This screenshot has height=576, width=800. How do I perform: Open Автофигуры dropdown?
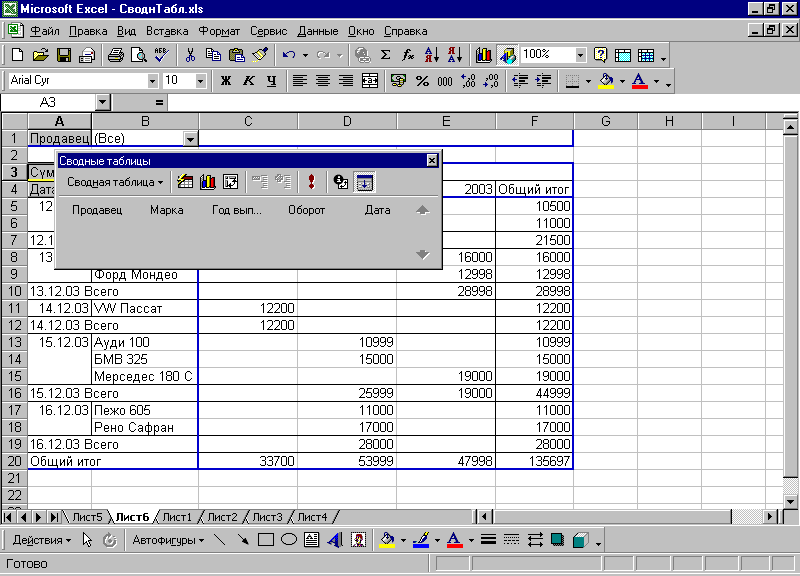[x=168, y=540]
